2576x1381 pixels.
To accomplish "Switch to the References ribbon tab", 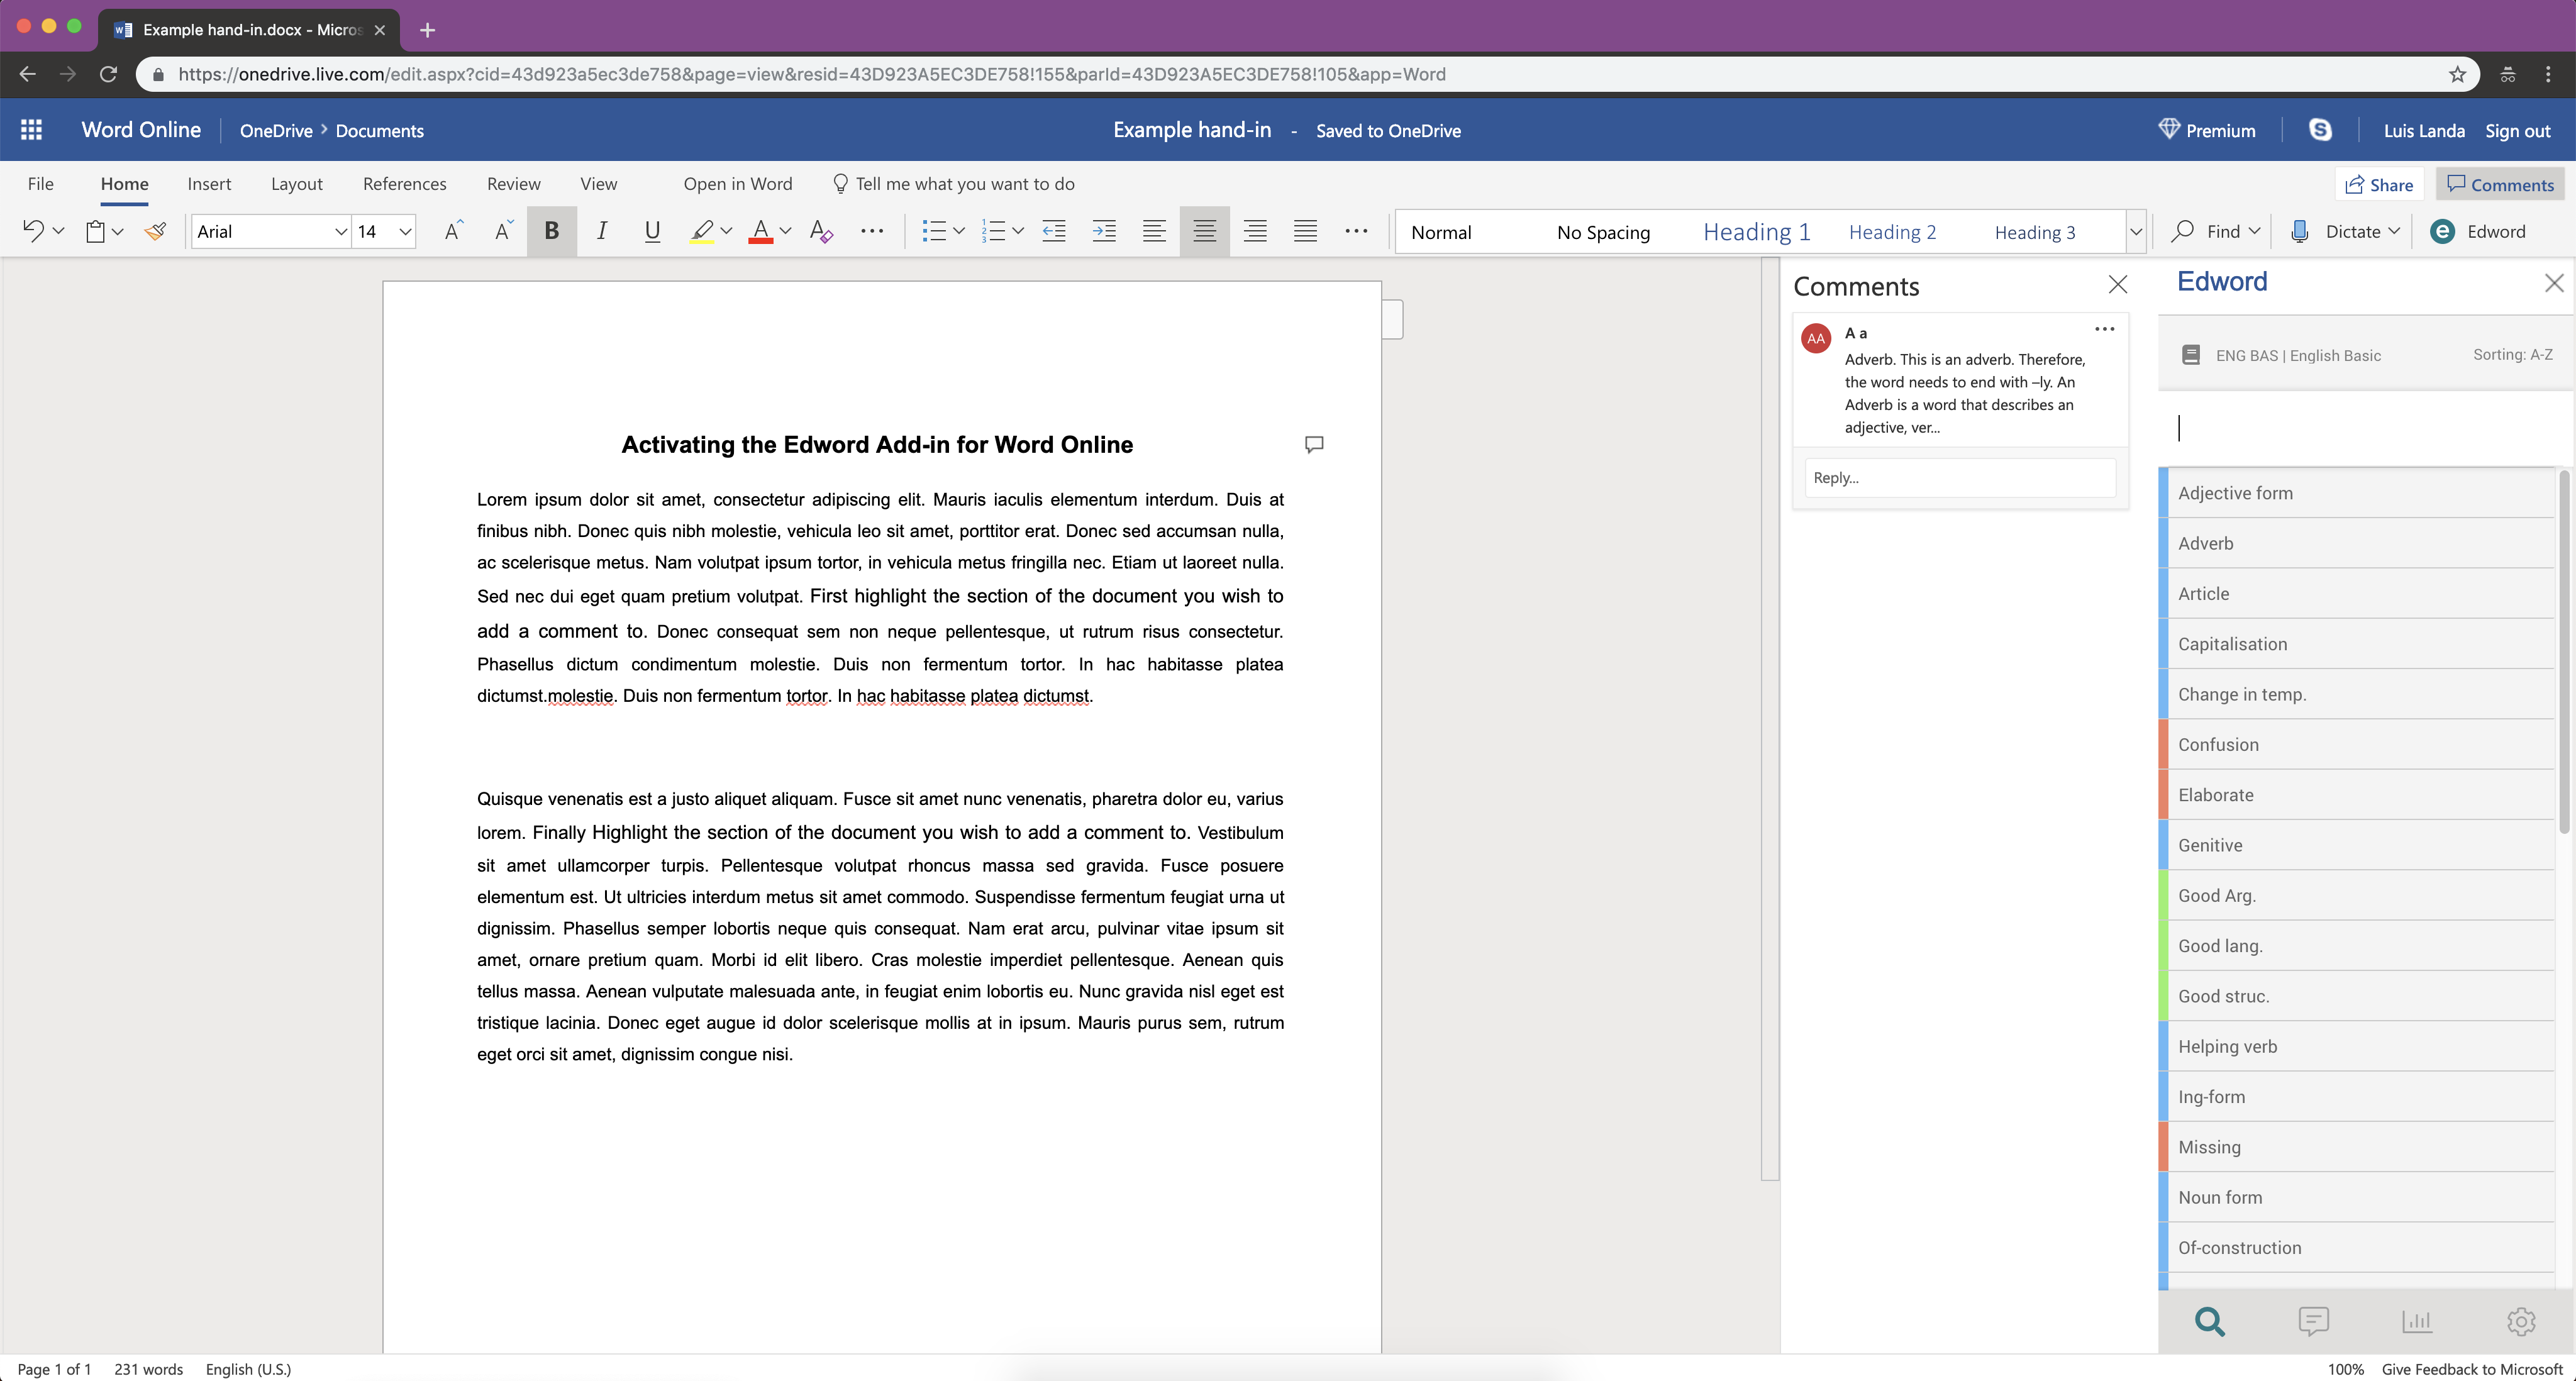I will (x=404, y=183).
